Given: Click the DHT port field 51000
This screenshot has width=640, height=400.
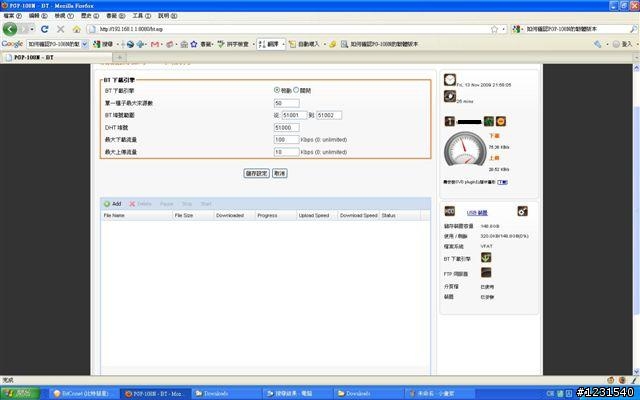Looking at the screenshot, I should (x=287, y=128).
